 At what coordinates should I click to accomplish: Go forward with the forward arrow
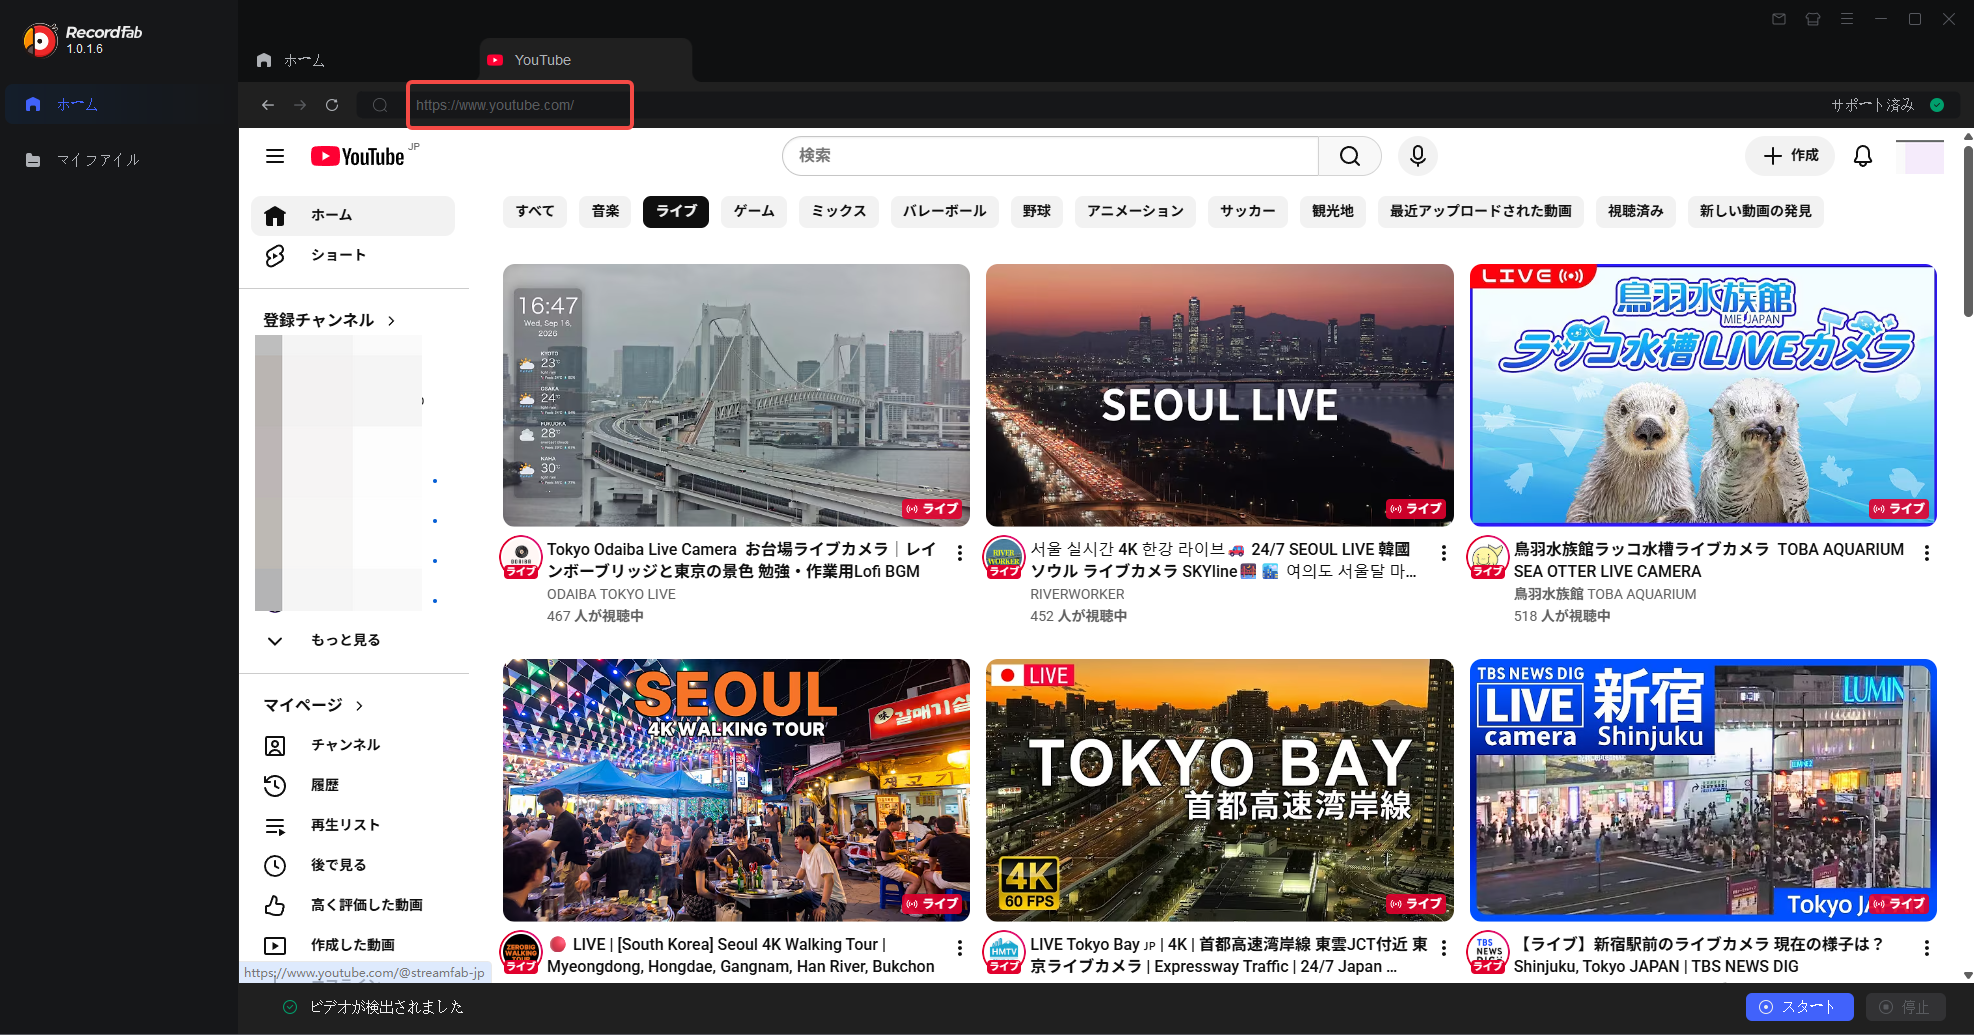pos(300,105)
